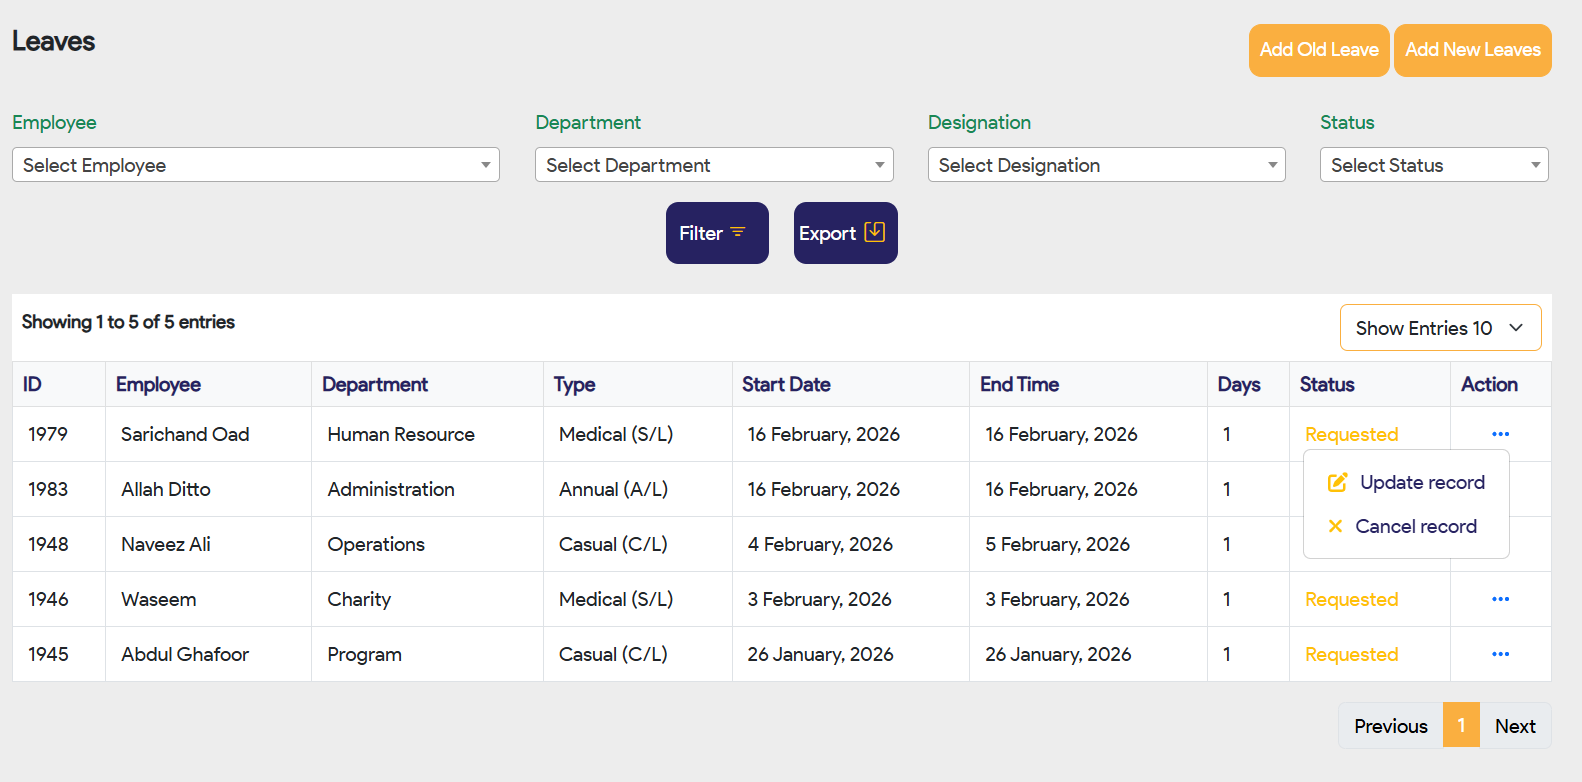
Task: Select page 1 in pagination
Action: point(1461,726)
